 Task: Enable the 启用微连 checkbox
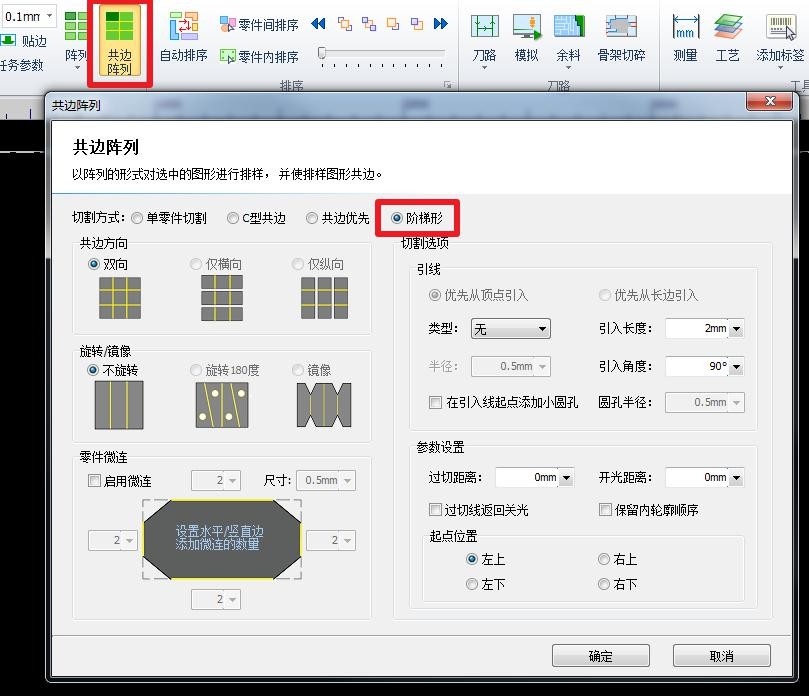[x=95, y=481]
